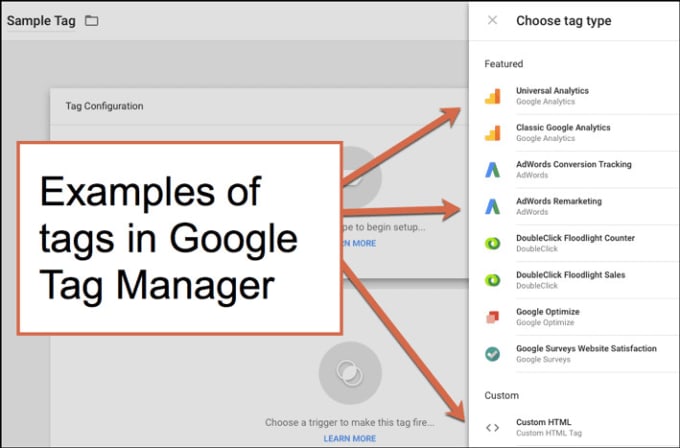680x448 pixels.
Task: Choose DoubleClick Floodlight Counter tag
Action: pyautogui.click(x=575, y=243)
